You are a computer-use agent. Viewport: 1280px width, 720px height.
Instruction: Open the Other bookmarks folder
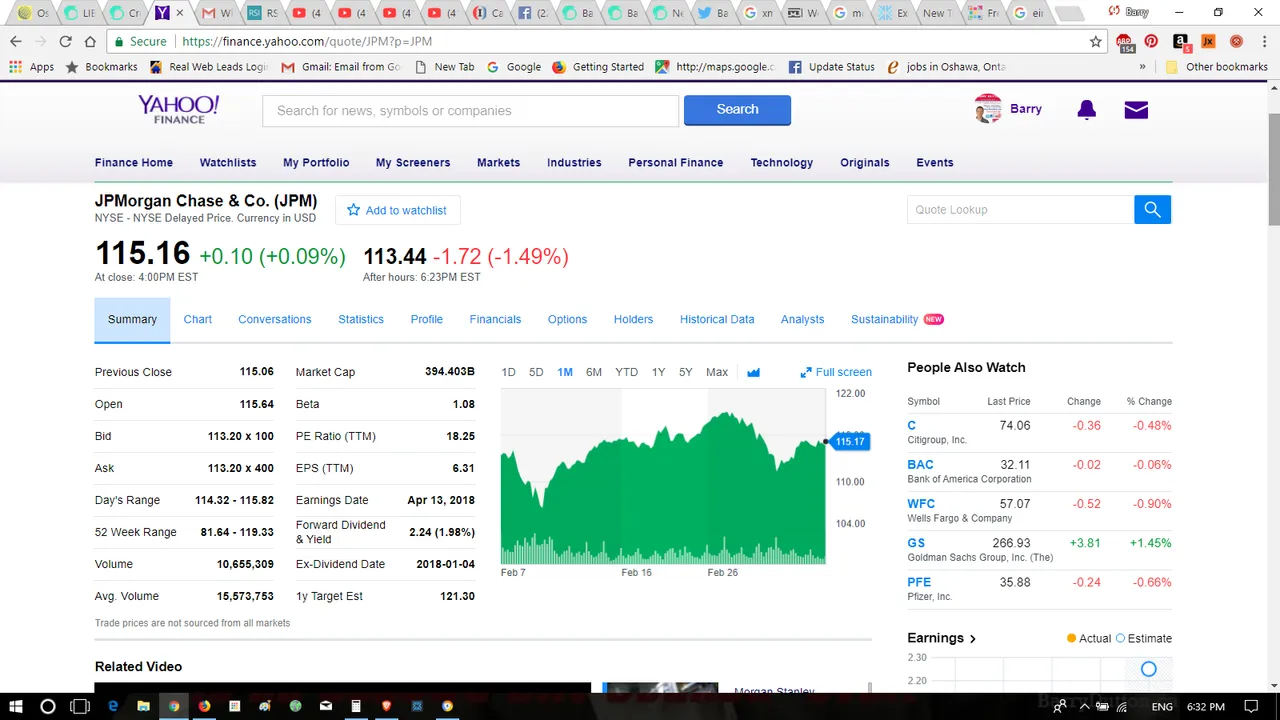coord(1217,67)
